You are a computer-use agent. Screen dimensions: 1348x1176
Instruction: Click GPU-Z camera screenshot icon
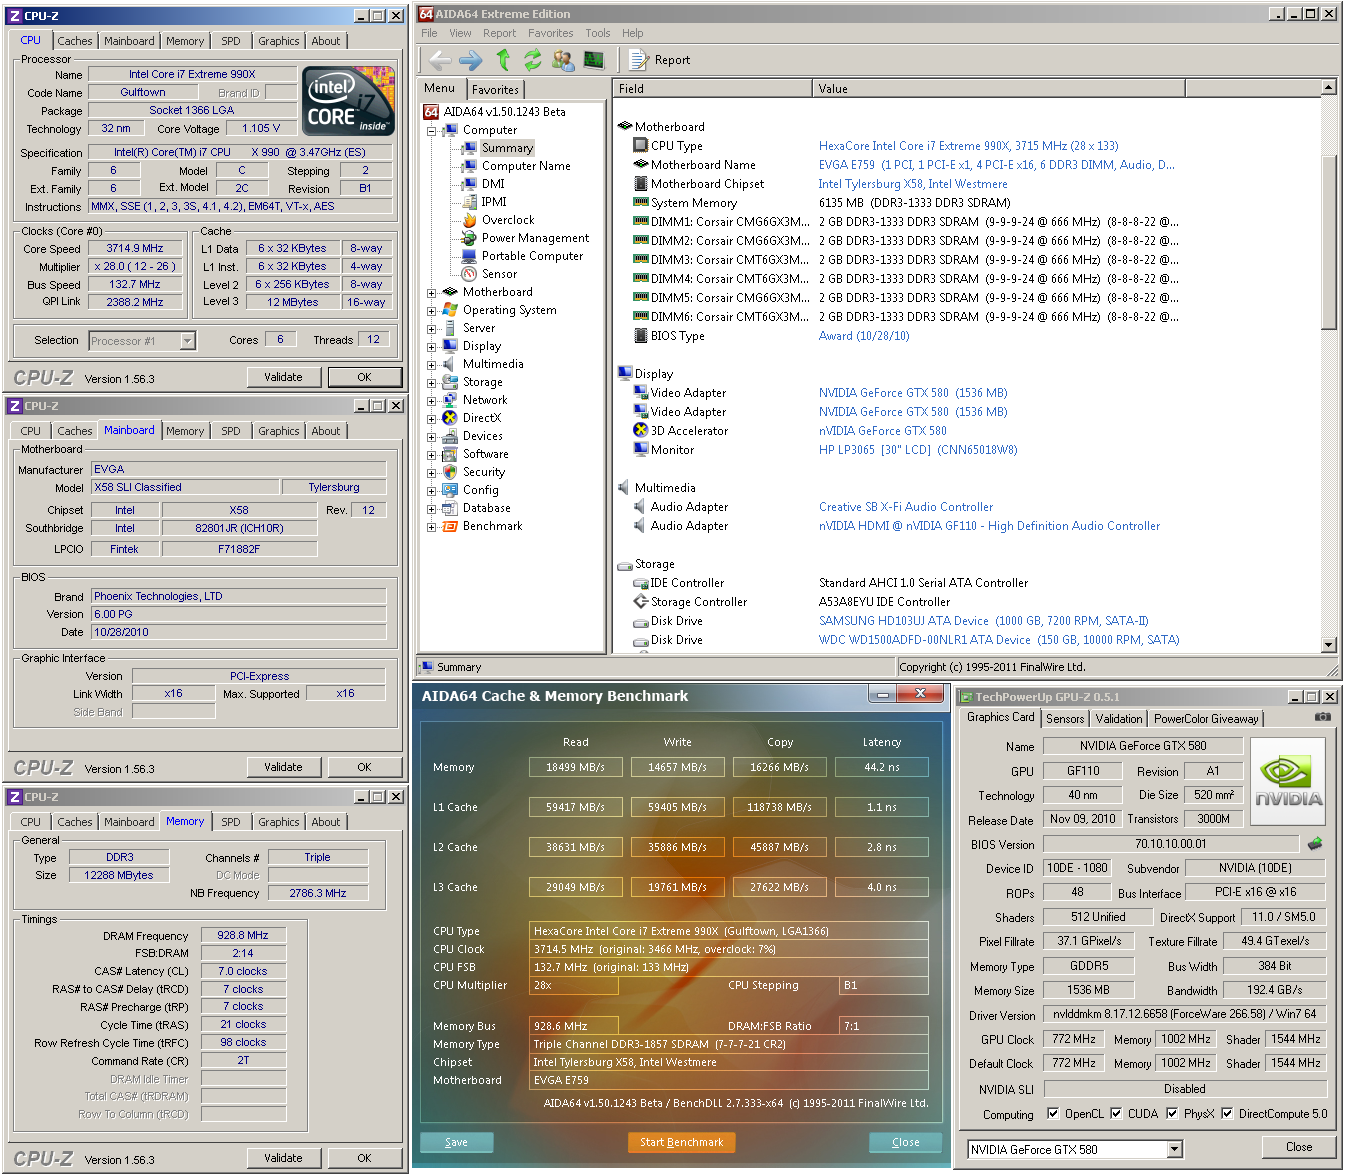pos(1322,717)
